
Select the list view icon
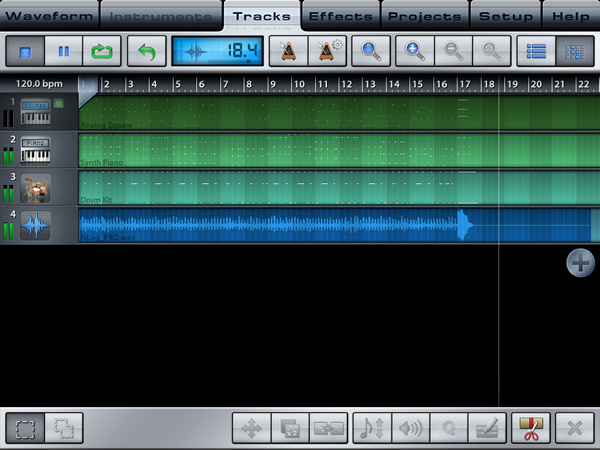coord(536,51)
